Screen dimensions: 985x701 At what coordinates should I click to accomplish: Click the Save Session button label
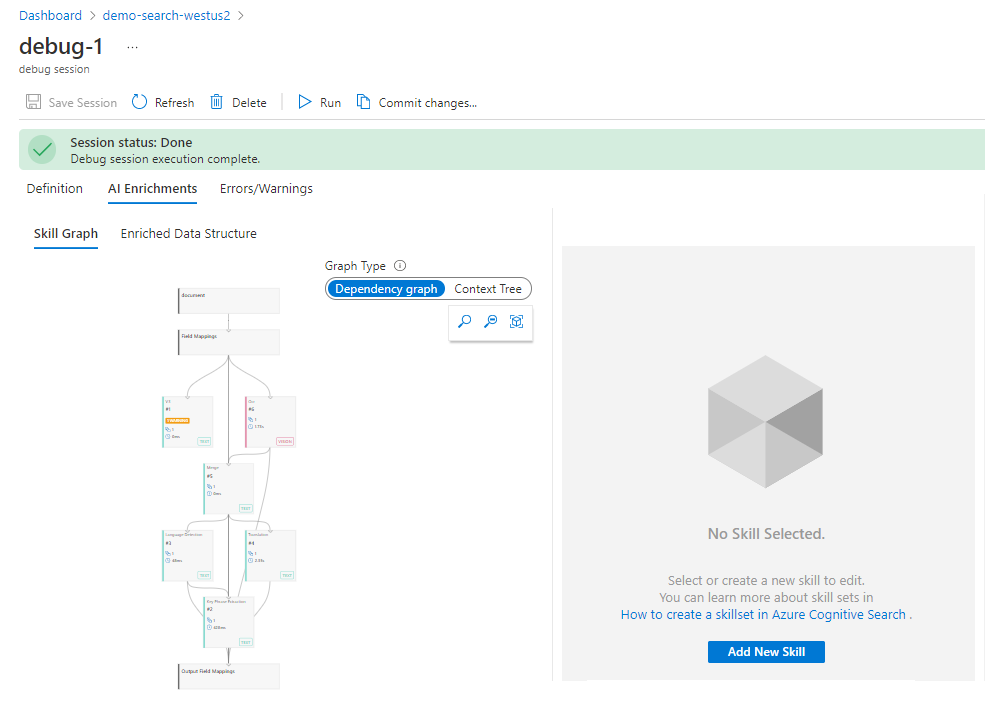tap(83, 102)
